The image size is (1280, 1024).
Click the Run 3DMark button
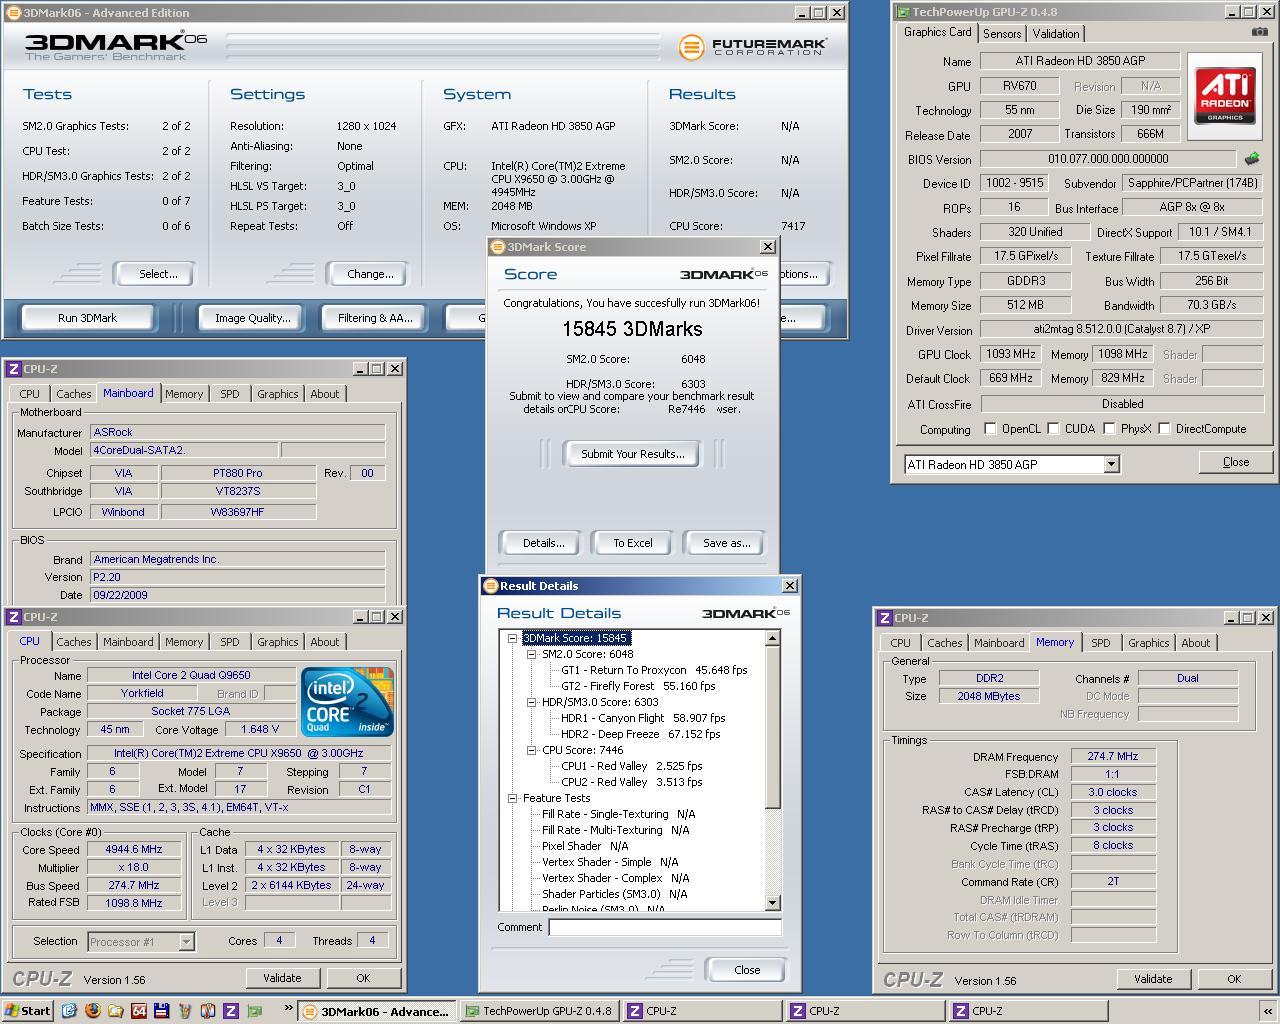(x=87, y=318)
